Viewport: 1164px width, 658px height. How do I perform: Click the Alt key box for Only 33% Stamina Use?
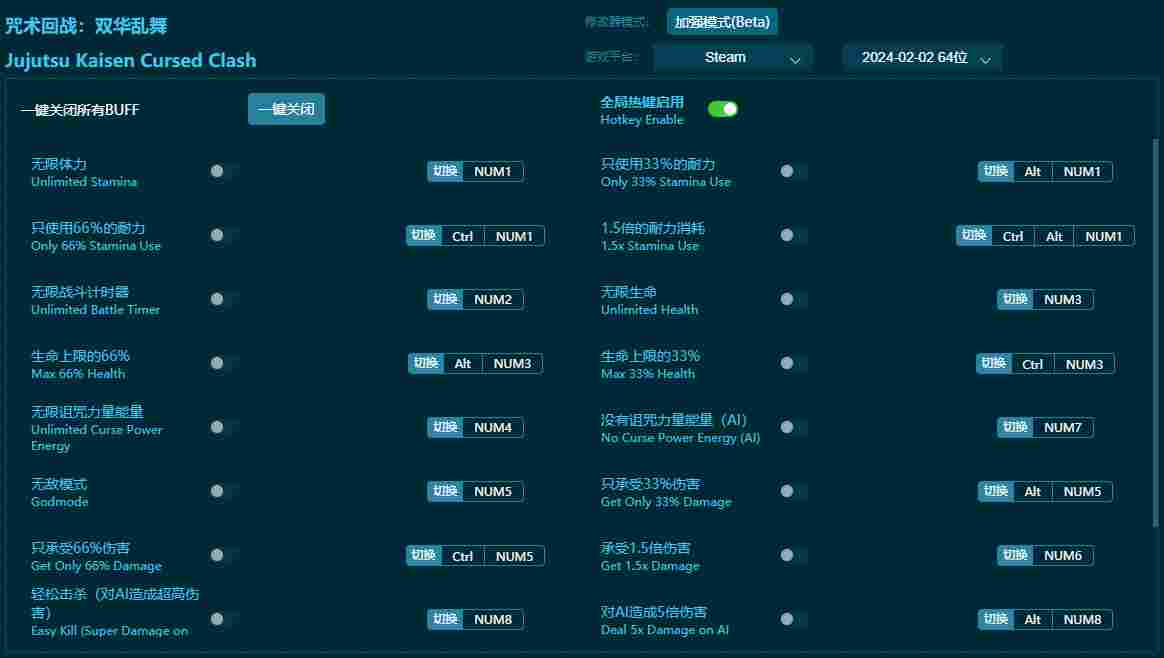[x=1033, y=171]
